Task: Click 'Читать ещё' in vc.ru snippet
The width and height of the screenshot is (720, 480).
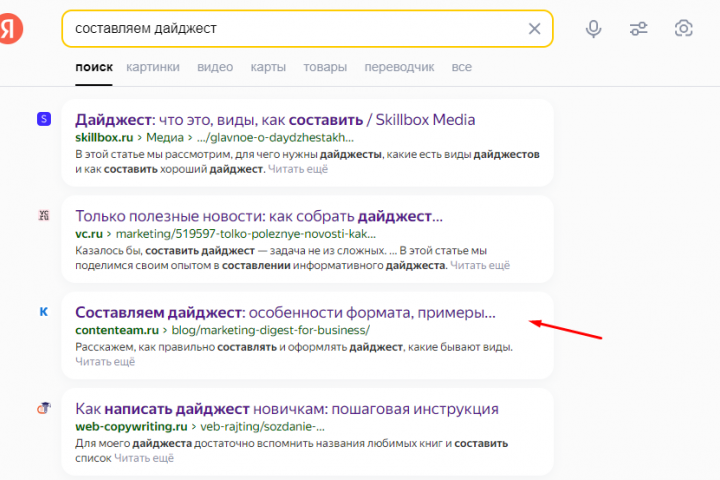Action: coord(480,265)
